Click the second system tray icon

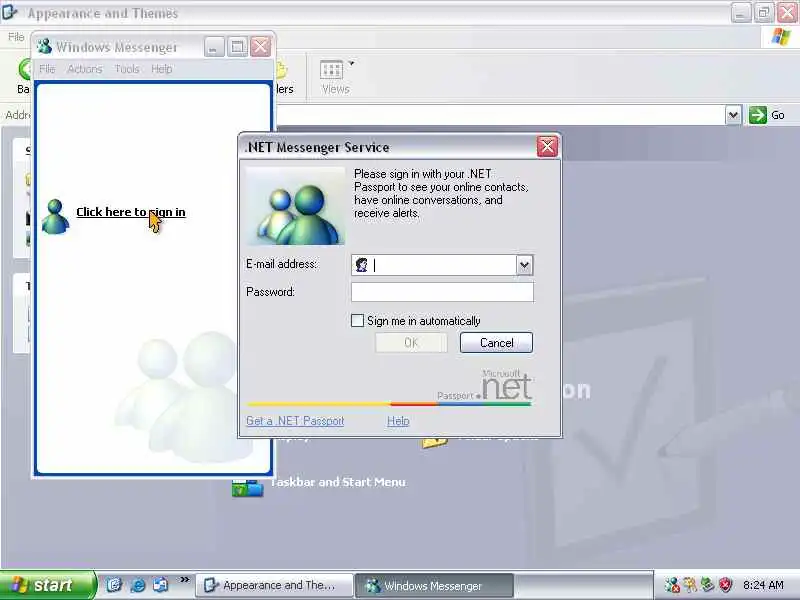pos(690,585)
